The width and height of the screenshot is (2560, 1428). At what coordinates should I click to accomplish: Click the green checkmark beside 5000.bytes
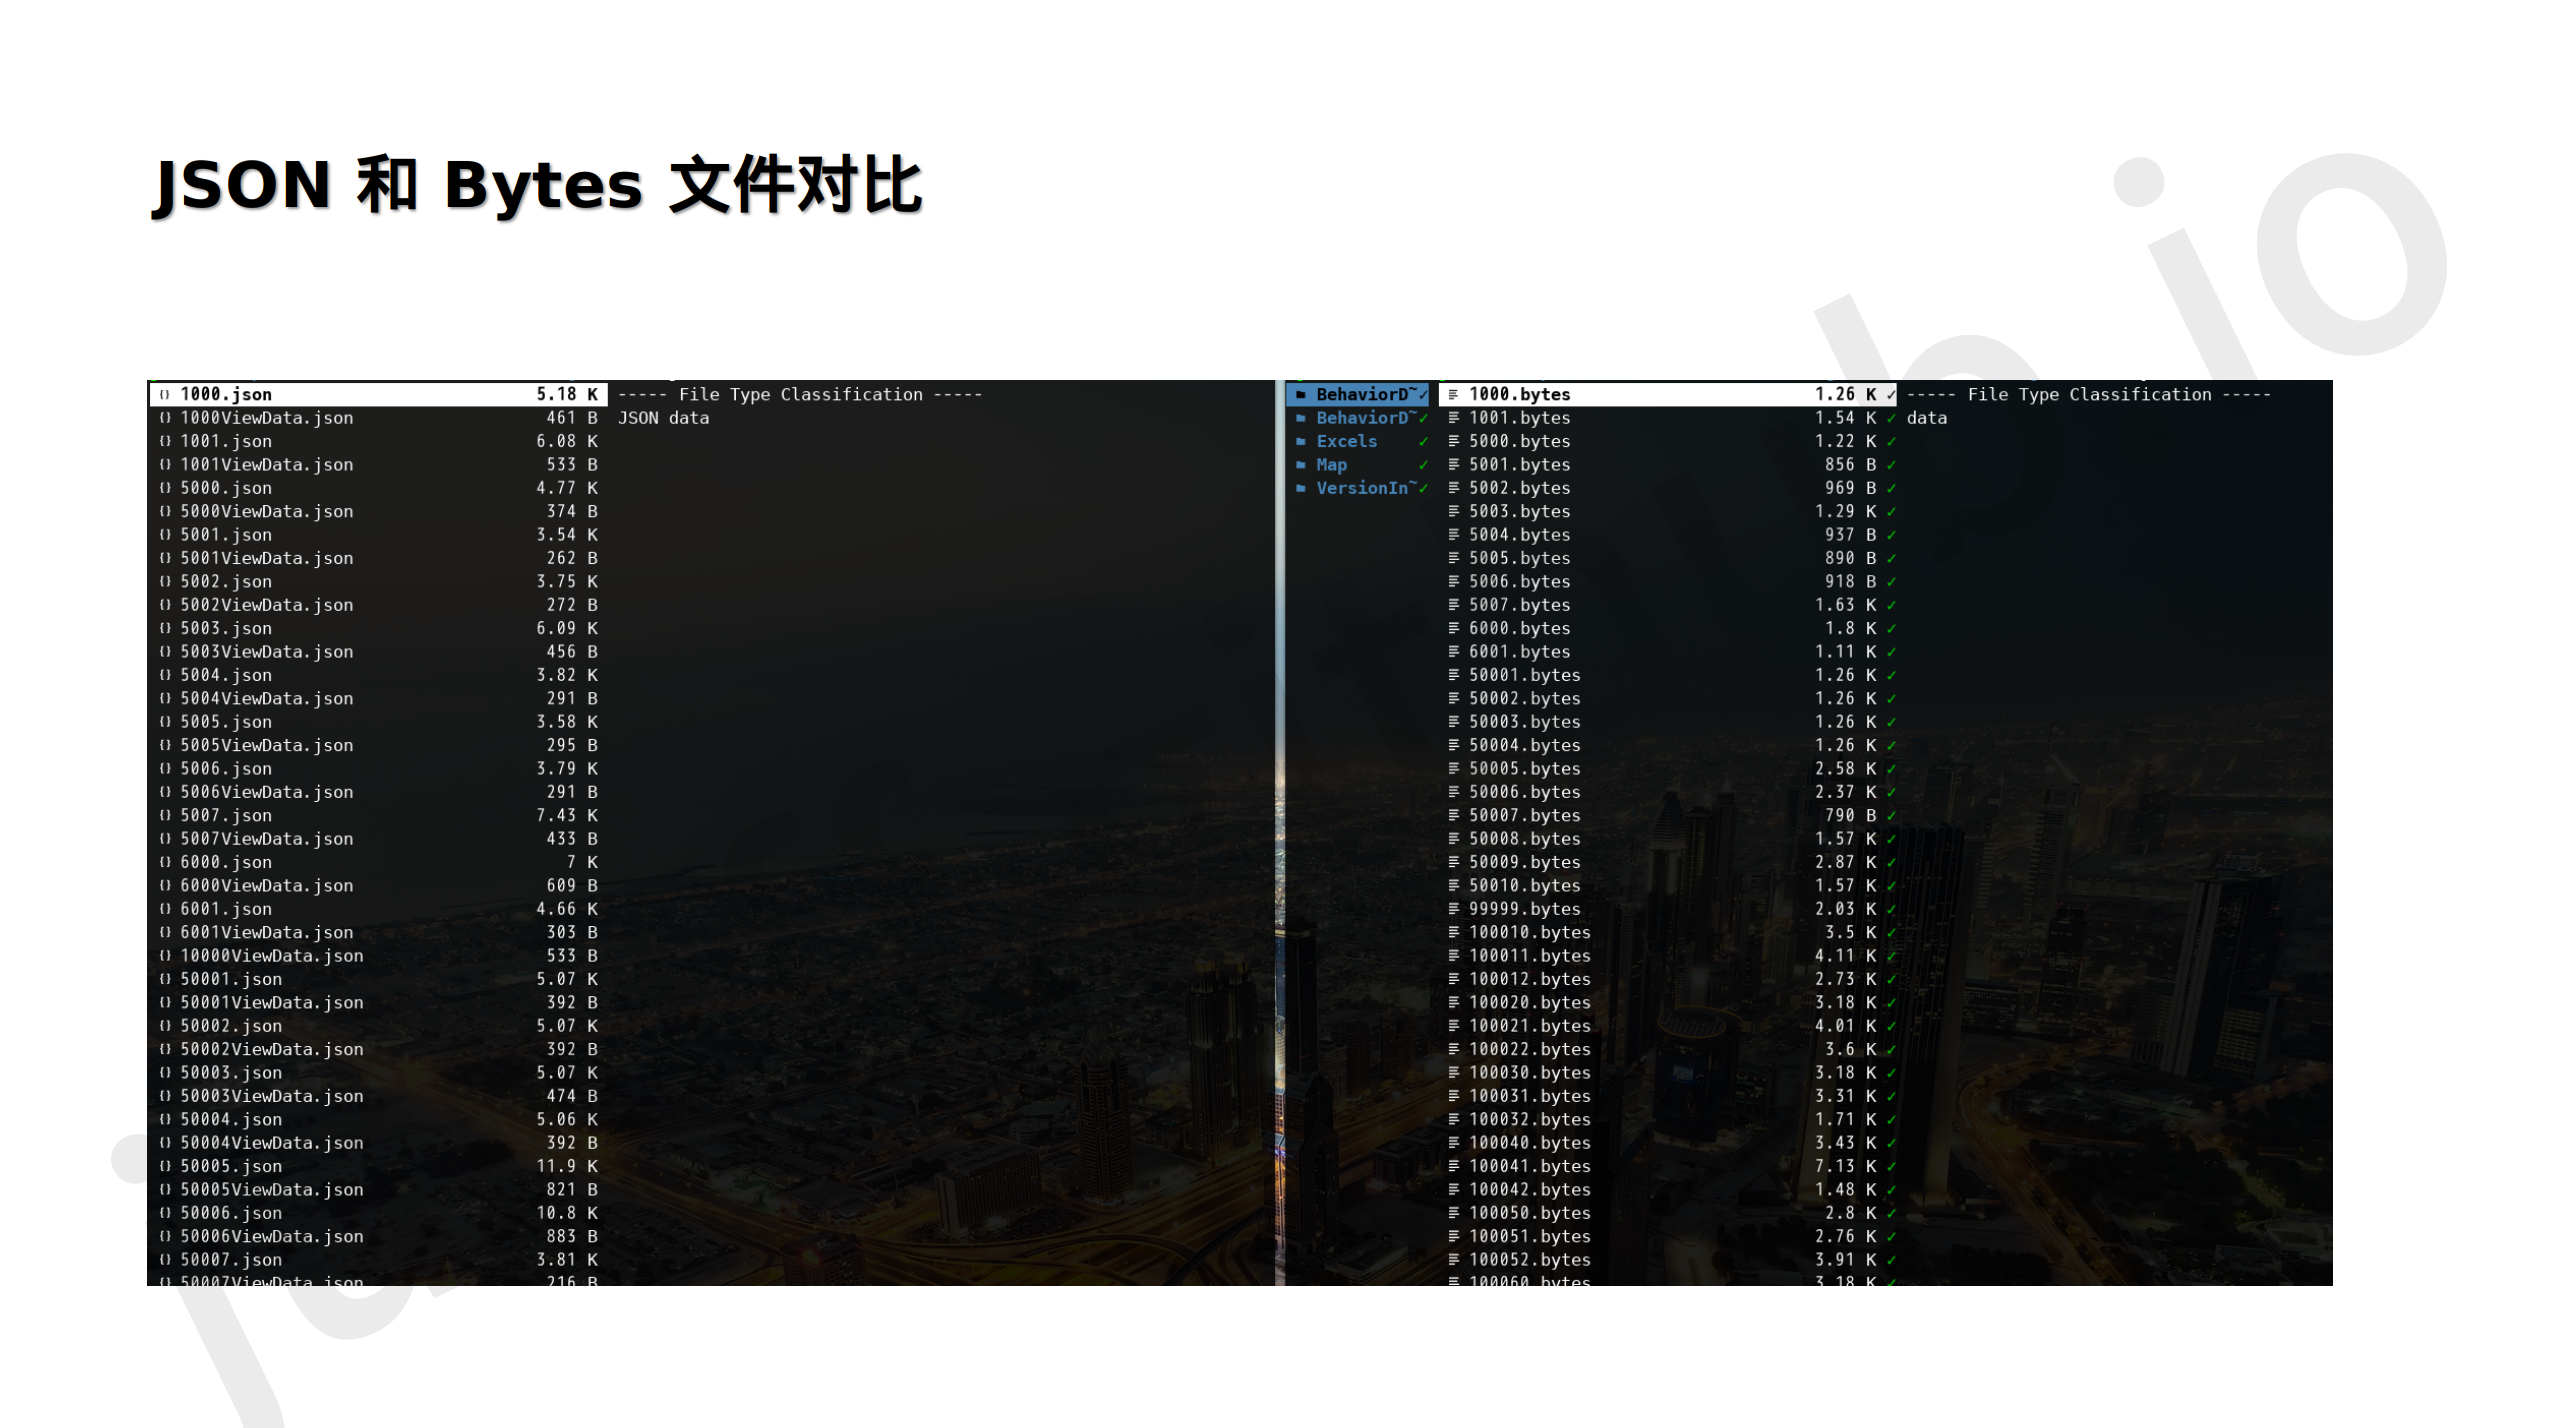(1891, 441)
